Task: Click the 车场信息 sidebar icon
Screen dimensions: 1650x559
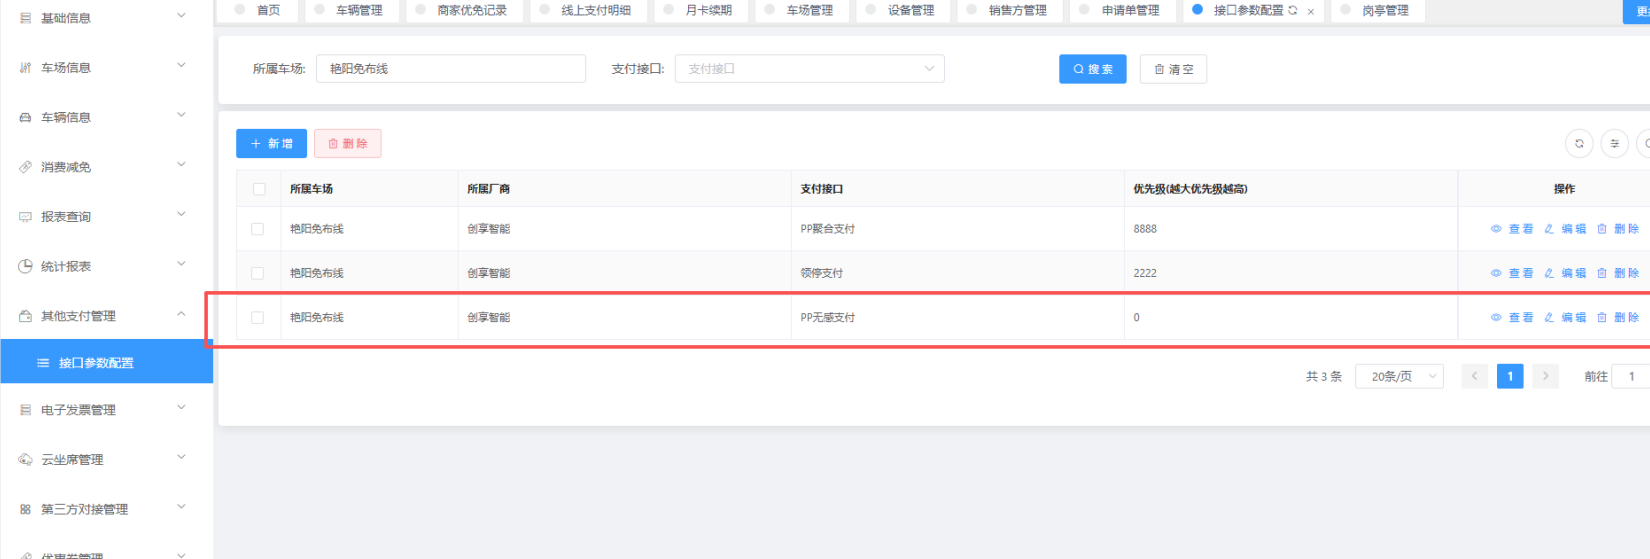Action: pos(26,68)
